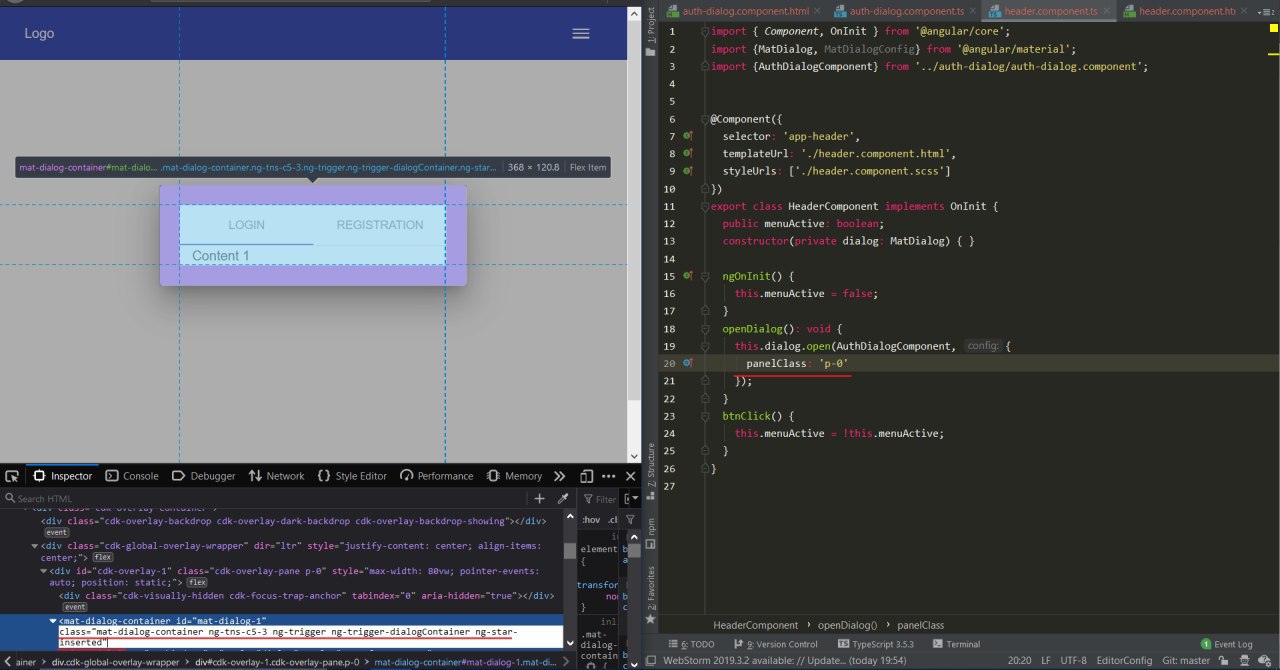Change LF line separator in status bar
This screenshot has height=670, width=1280.
(1045, 660)
